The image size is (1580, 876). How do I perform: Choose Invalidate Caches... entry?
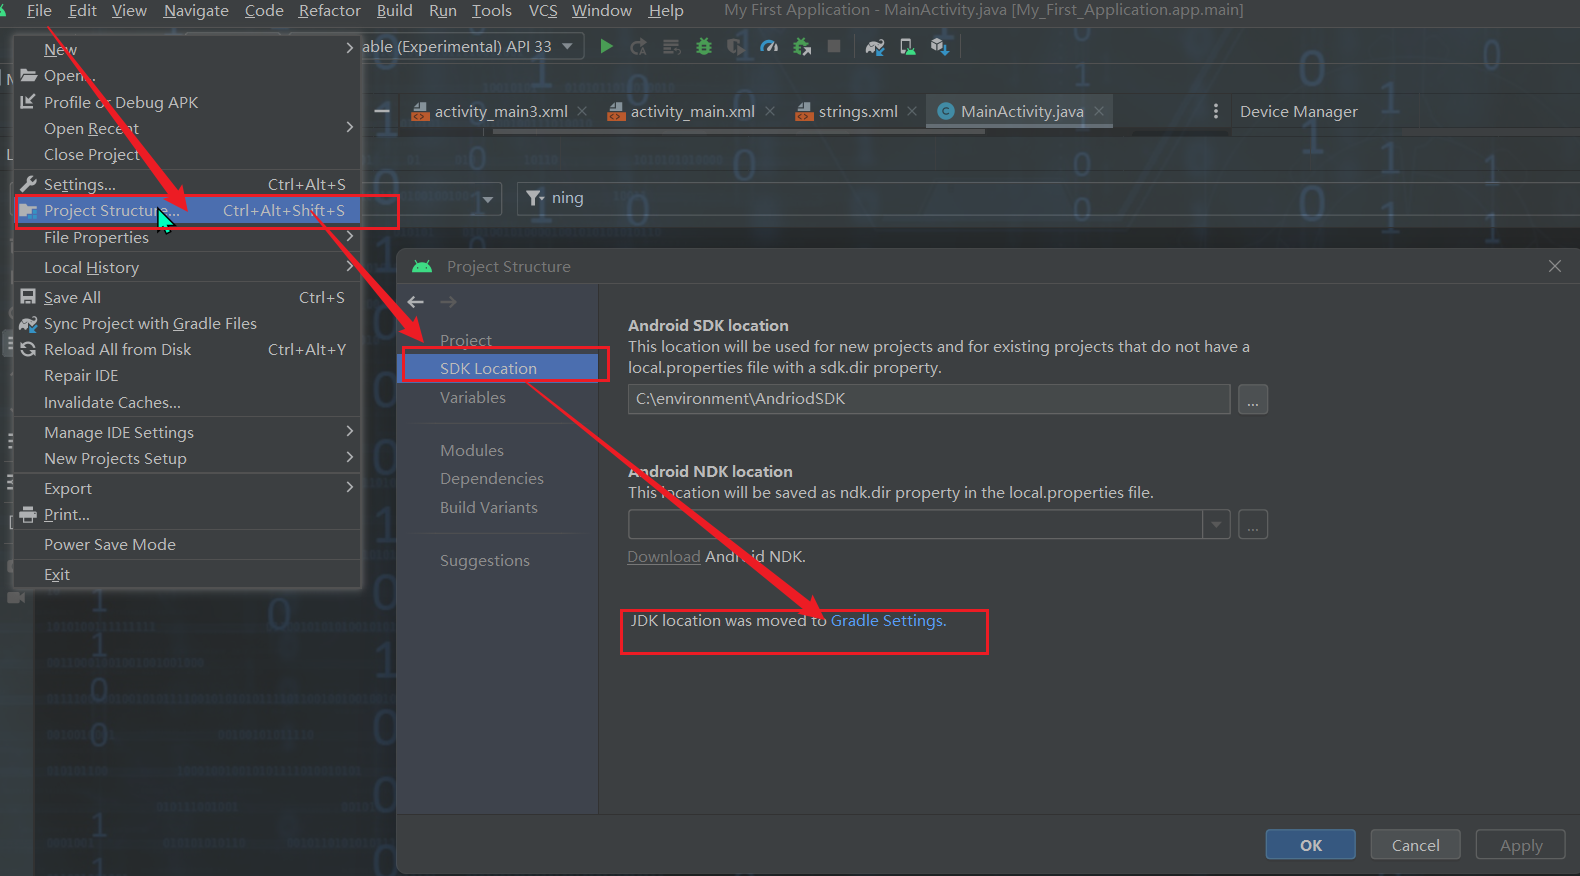(x=186, y=402)
